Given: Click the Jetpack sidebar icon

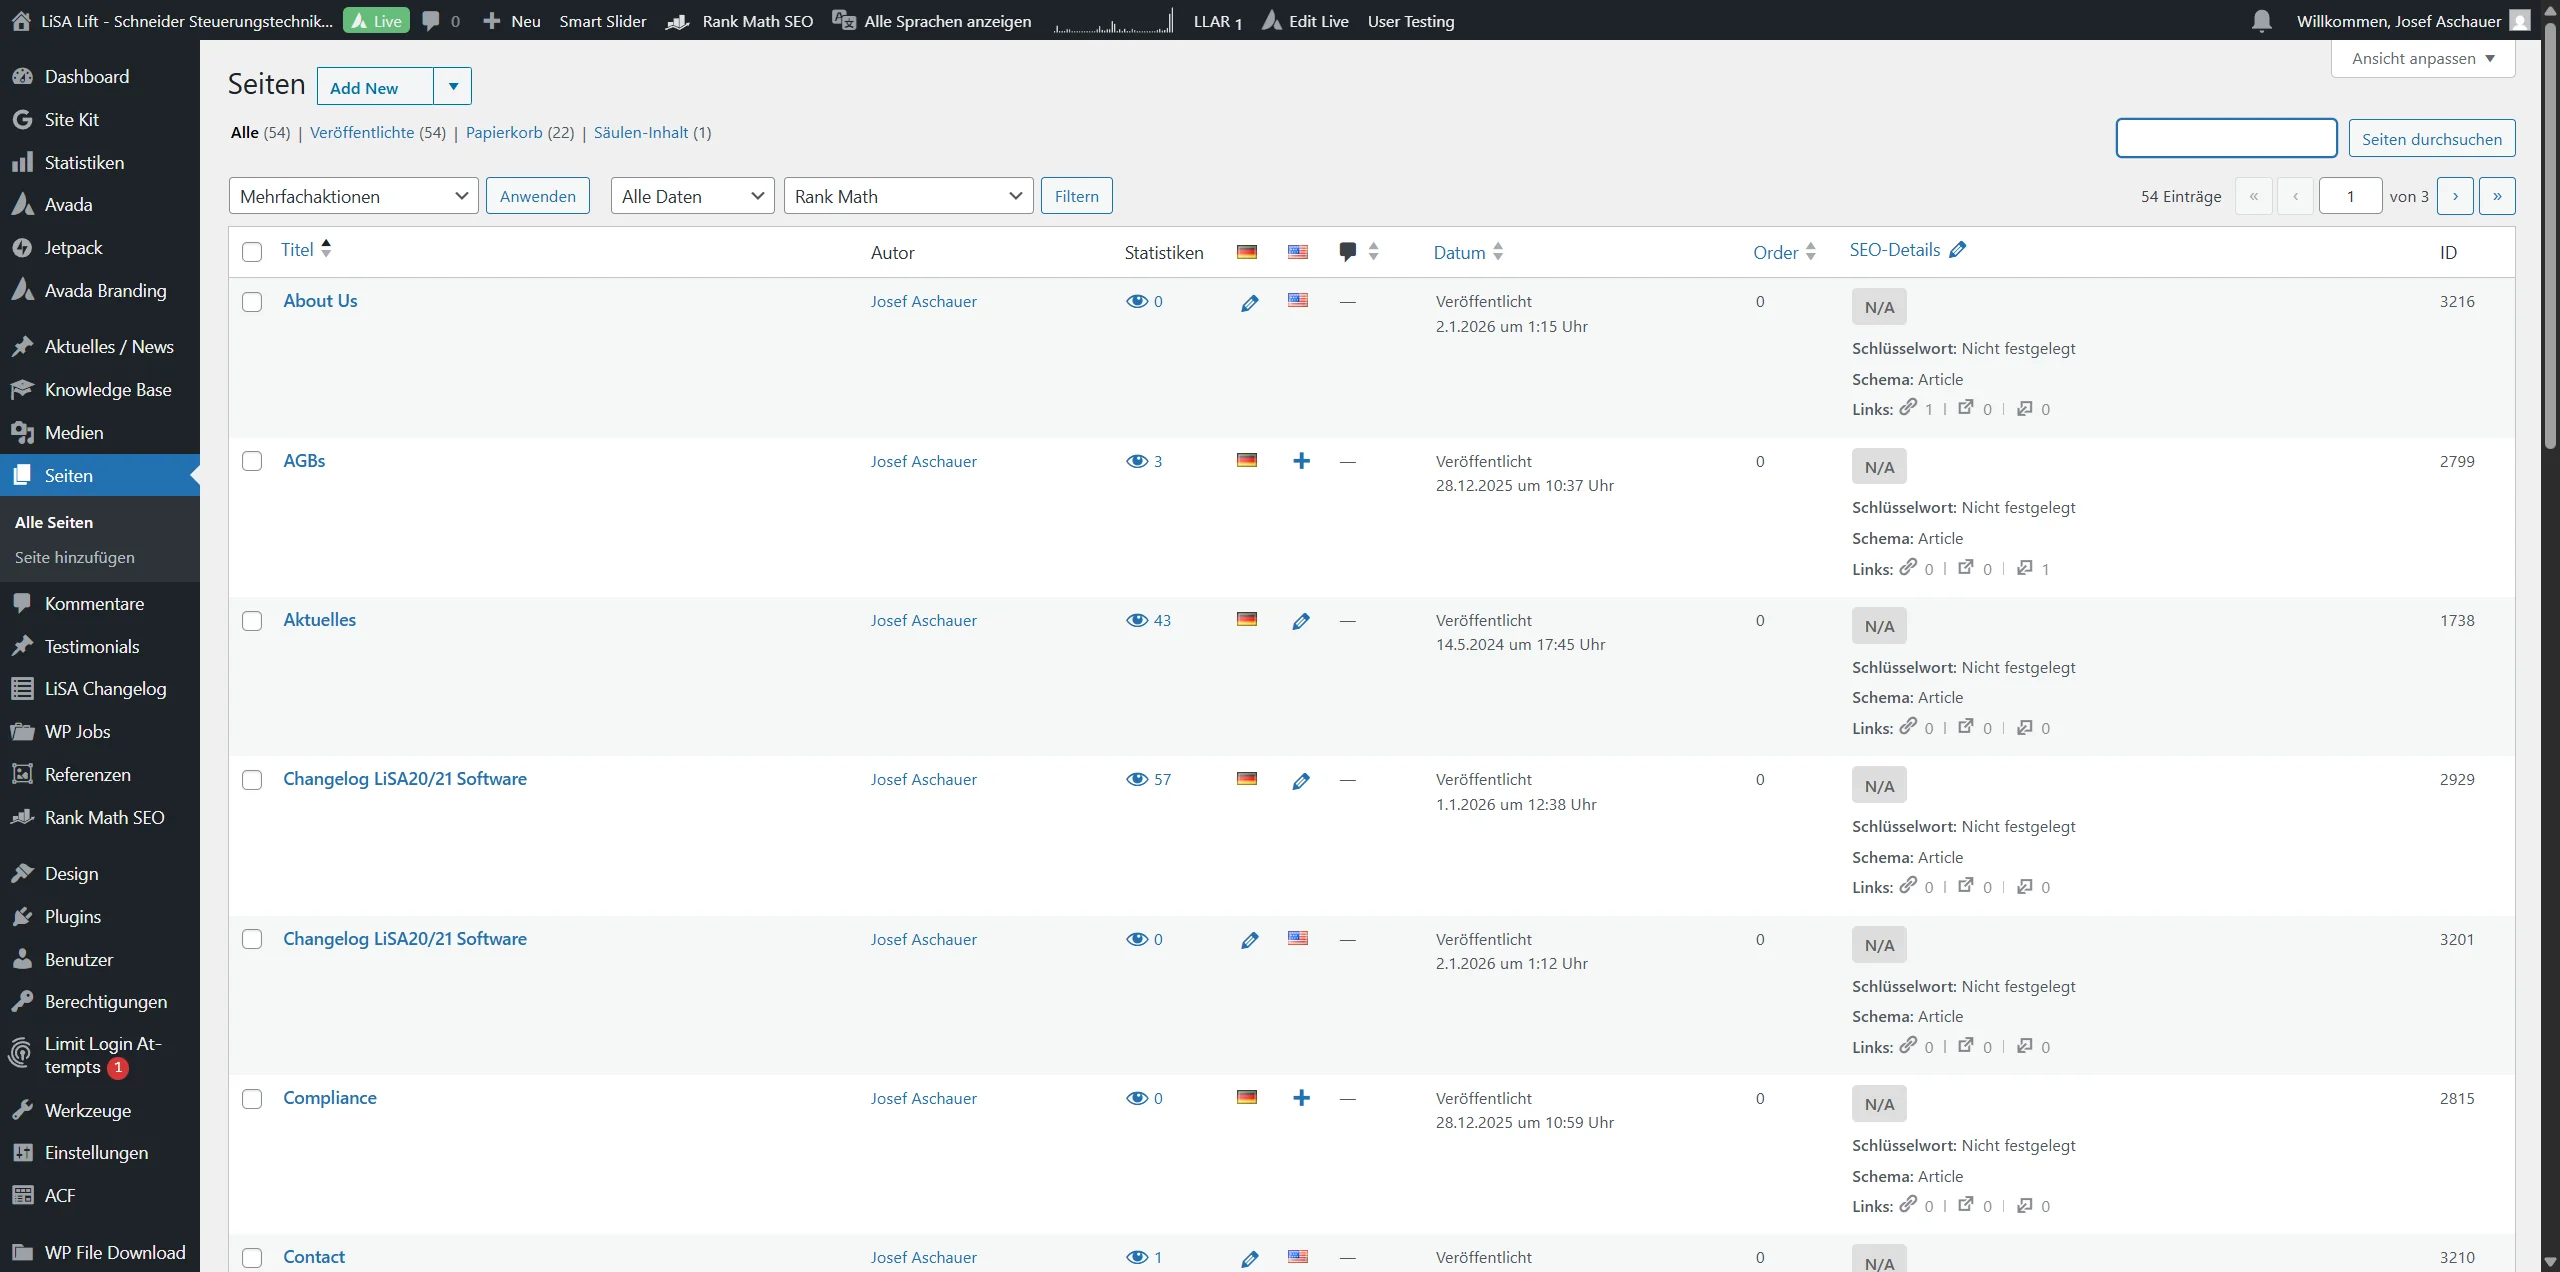Looking at the screenshot, I should [x=23, y=247].
